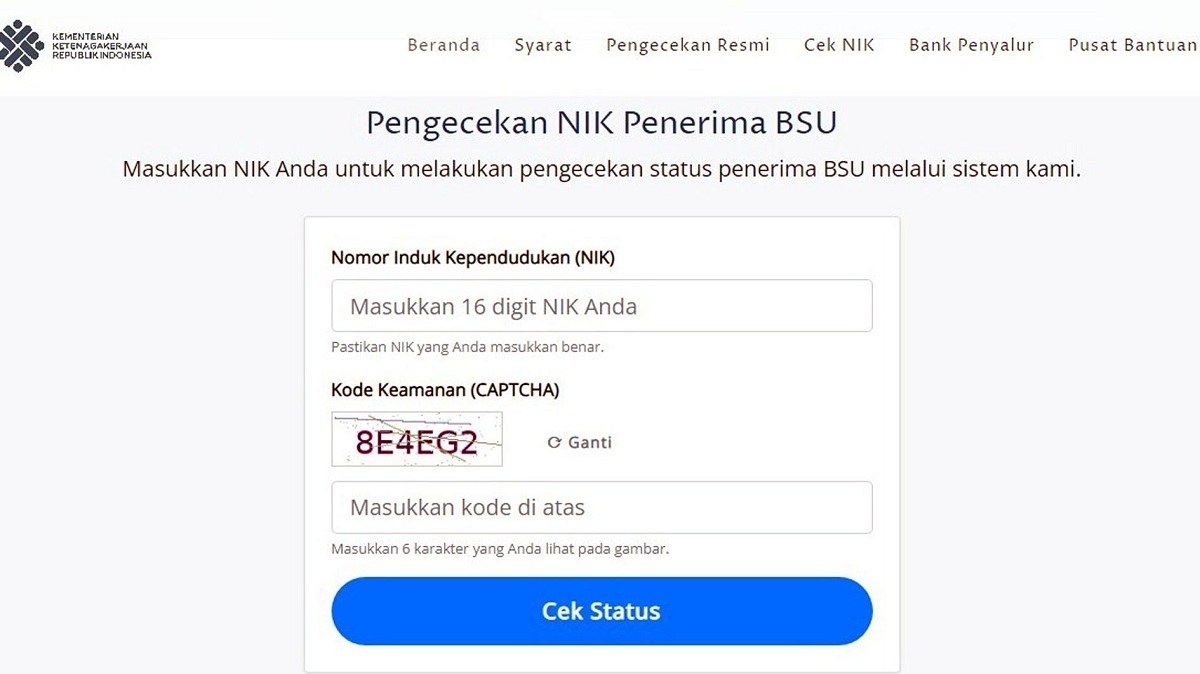Viewport: 1200px width, 674px height.
Task: Click the "Masukkan 6 karakter" helper text
Action: tap(500, 549)
